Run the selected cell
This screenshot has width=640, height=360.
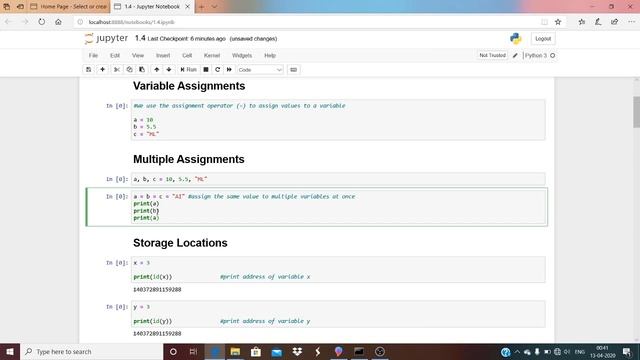(188, 70)
